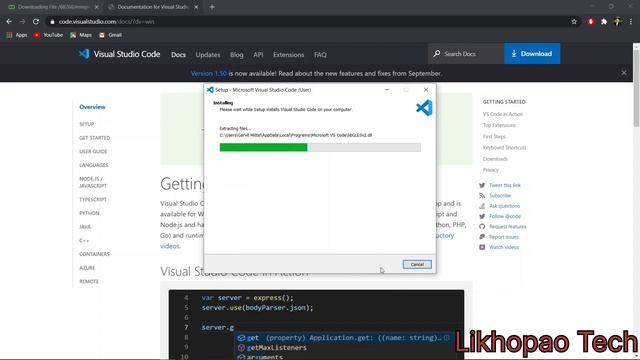Open the CONTAINERS sidebar section
Screen dimensions: 640x360
pyautogui.click(x=94, y=254)
